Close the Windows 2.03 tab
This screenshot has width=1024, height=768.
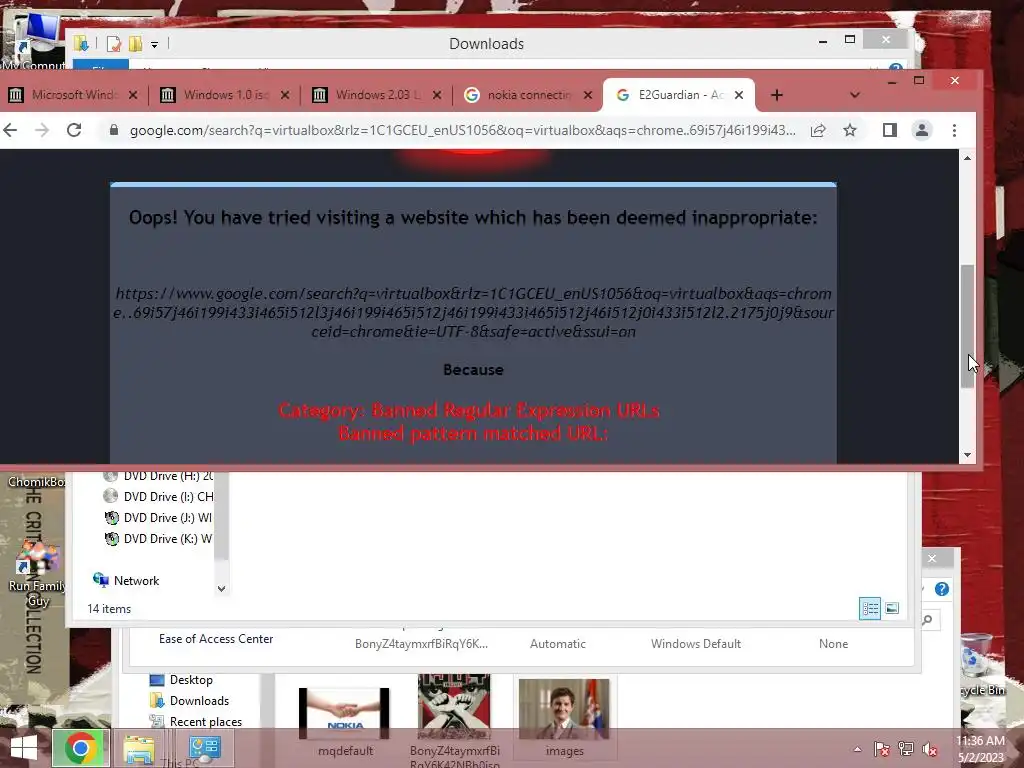(x=437, y=95)
